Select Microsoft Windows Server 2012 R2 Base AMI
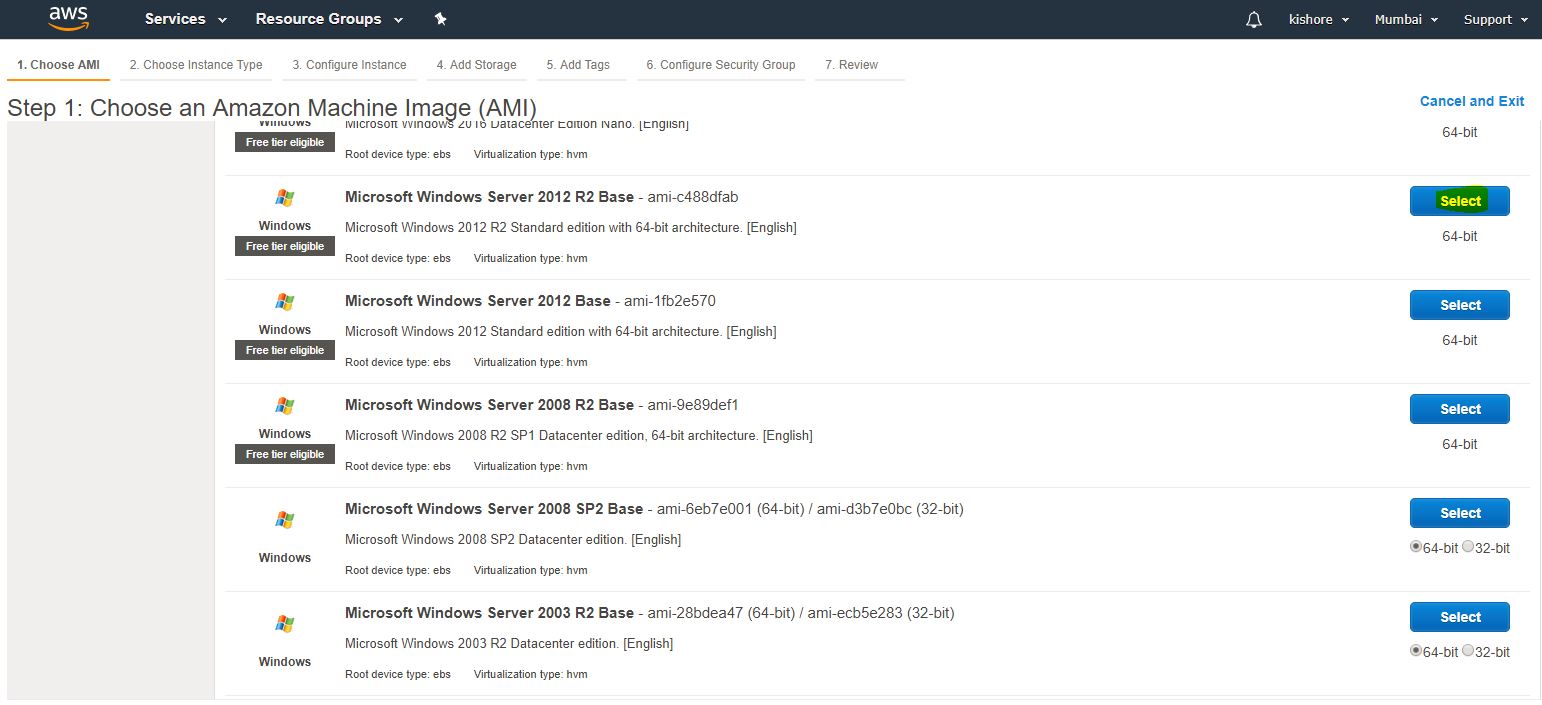Viewport: 1542px width, 705px height. (1459, 201)
